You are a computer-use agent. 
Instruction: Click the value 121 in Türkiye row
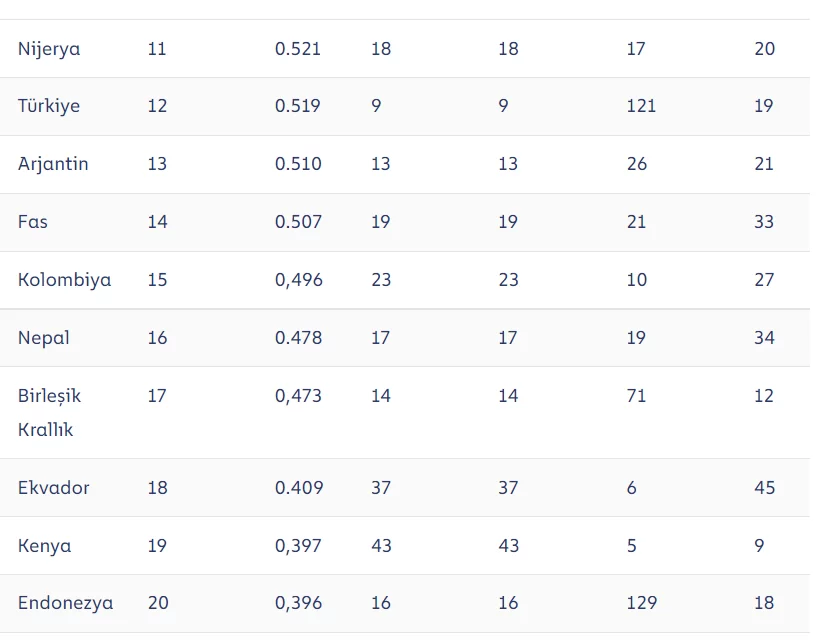click(641, 106)
